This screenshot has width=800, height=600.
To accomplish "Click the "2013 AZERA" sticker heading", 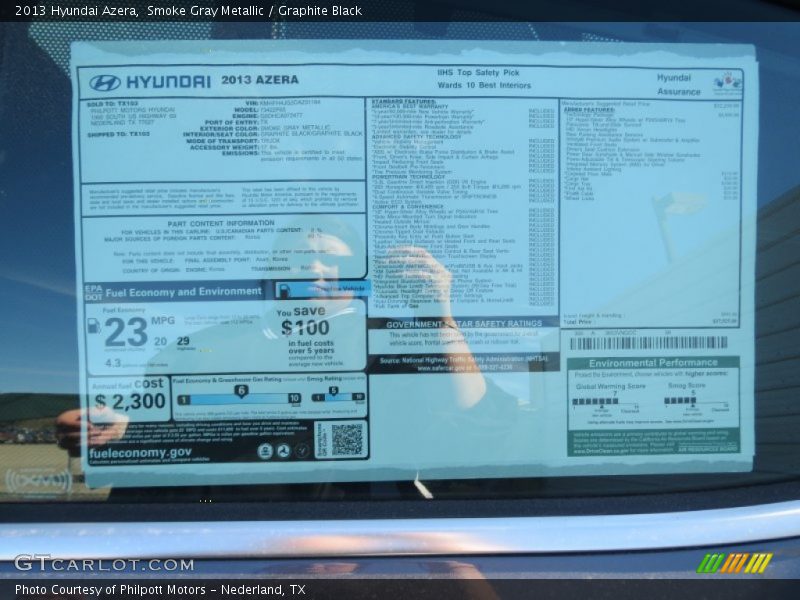I will (260, 80).
